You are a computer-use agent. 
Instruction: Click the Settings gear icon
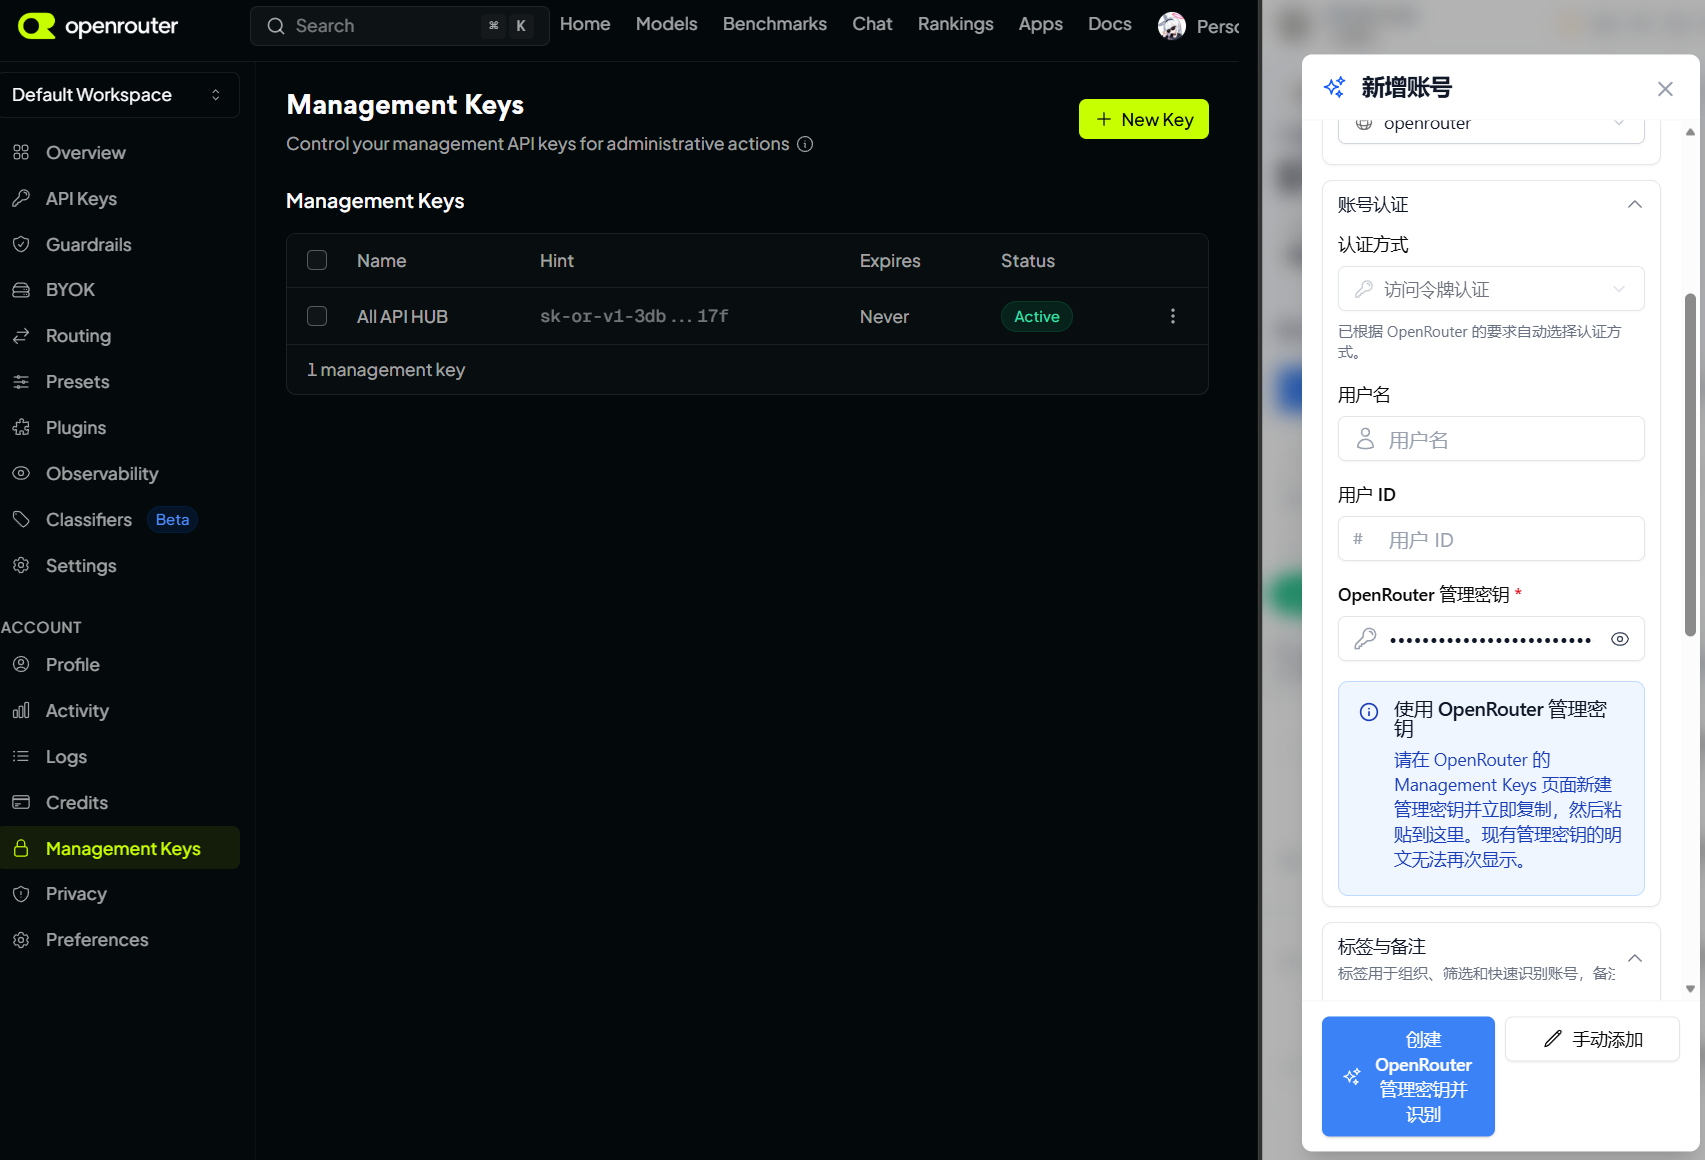[21, 565]
